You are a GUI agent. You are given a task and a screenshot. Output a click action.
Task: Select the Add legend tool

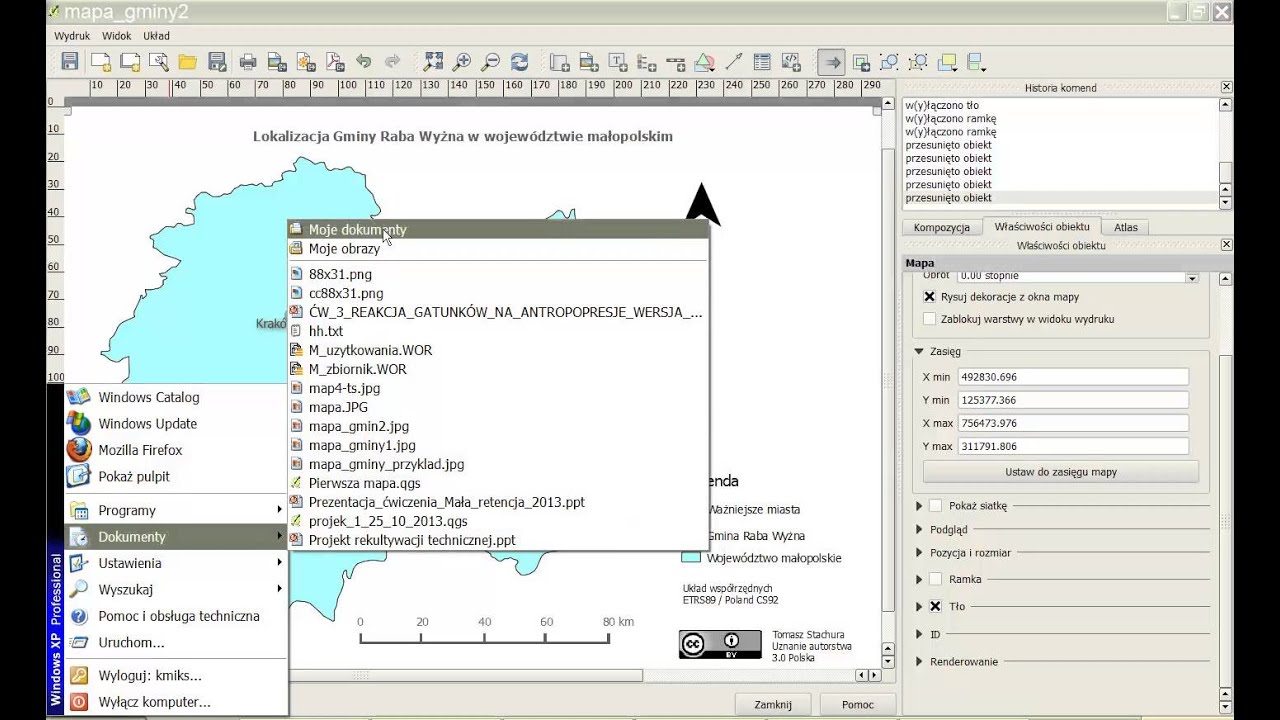647,62
